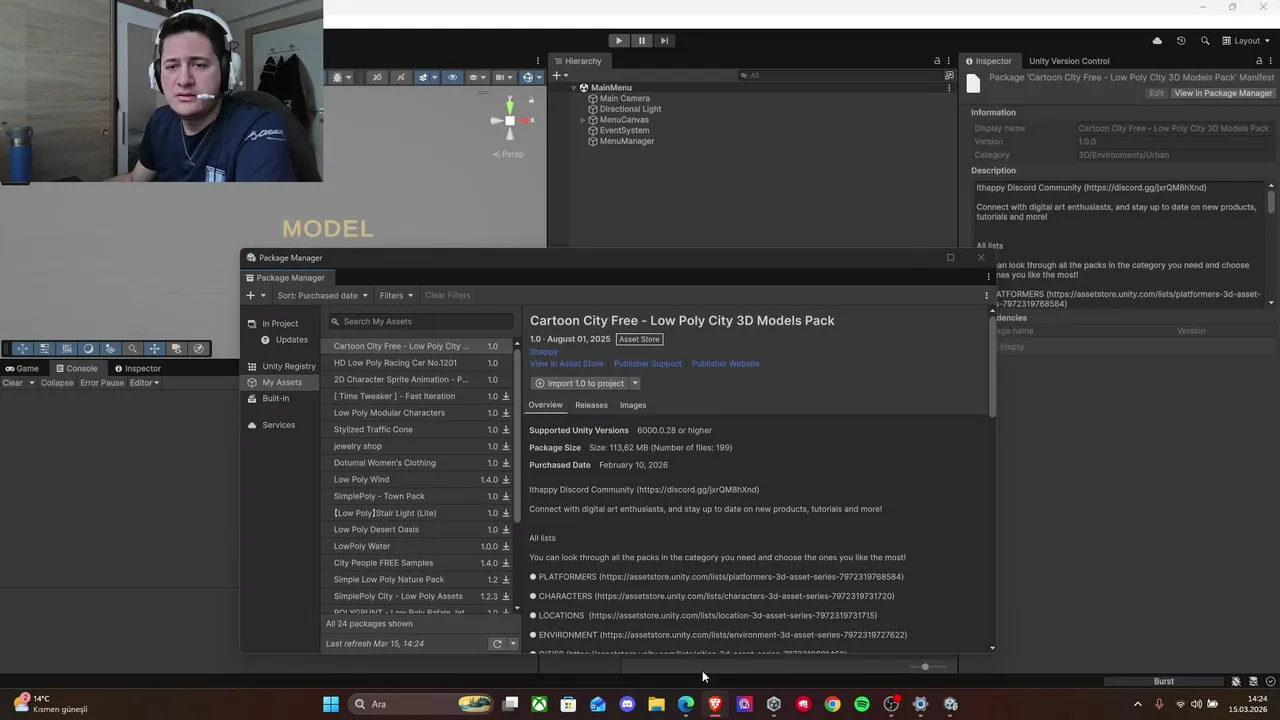
Task: Toggle the orientation gizmo lock icon
Action: point(531,100)
